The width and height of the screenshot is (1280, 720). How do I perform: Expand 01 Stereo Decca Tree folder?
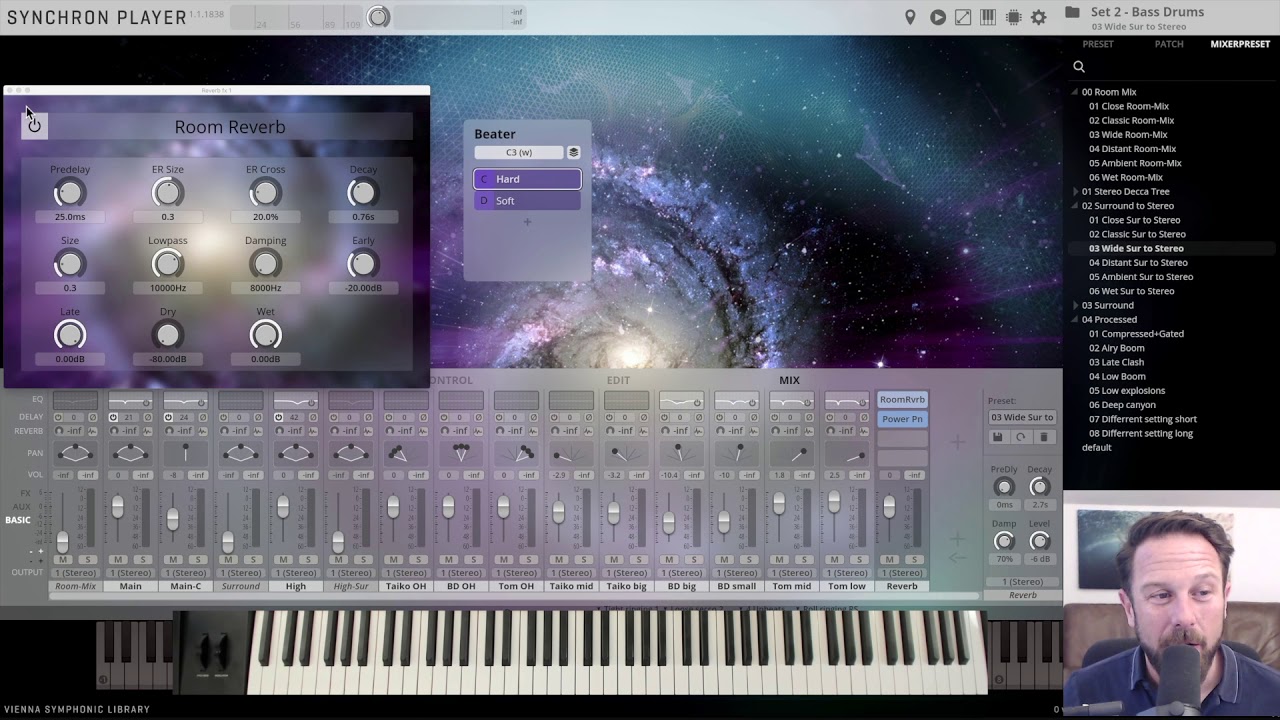tap(1076, 191)
